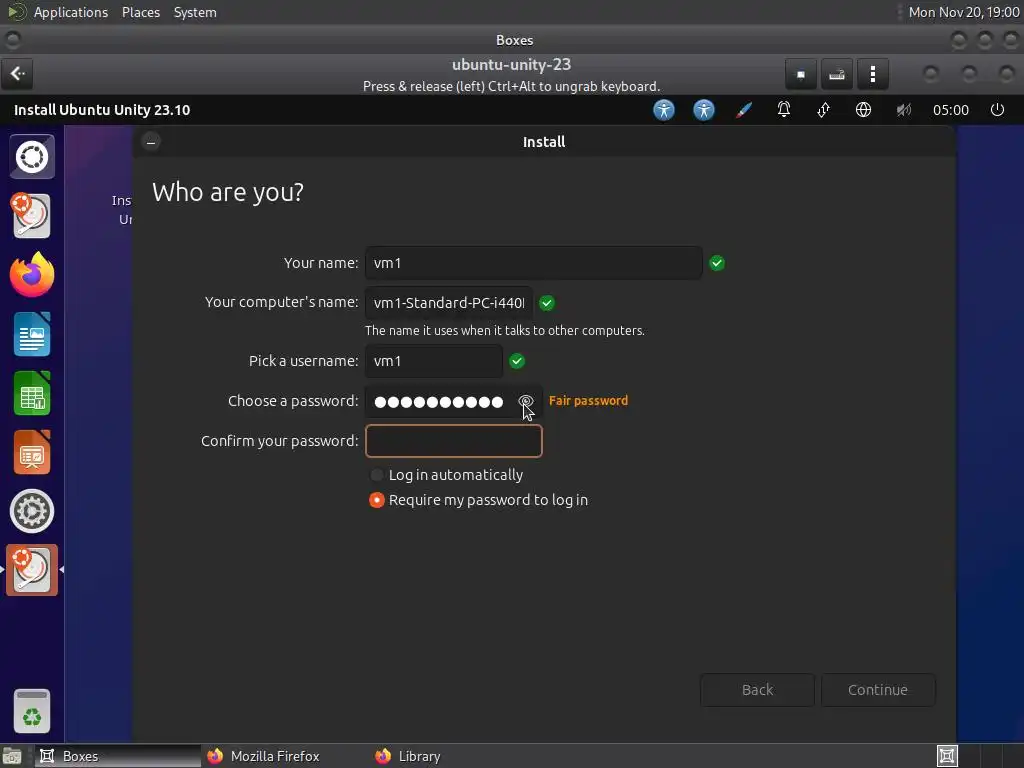The height and width of the screenshot is (768, 1024).
Task: Click the green checkmark beside username
Action: point(517,361)
